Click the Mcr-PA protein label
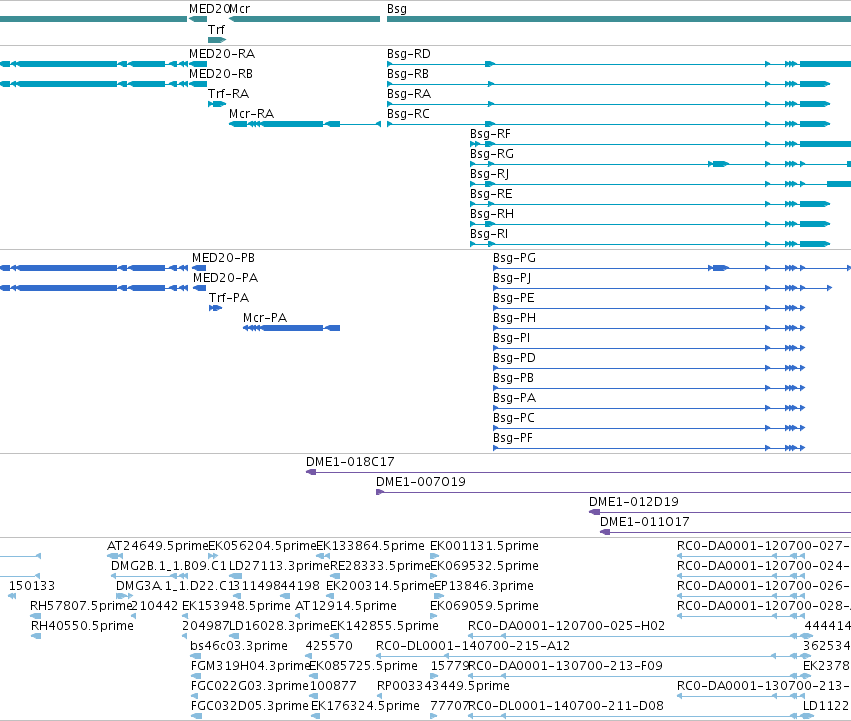Image resolution: width=851 pixels, height=721 pixels. click(265, 318)
